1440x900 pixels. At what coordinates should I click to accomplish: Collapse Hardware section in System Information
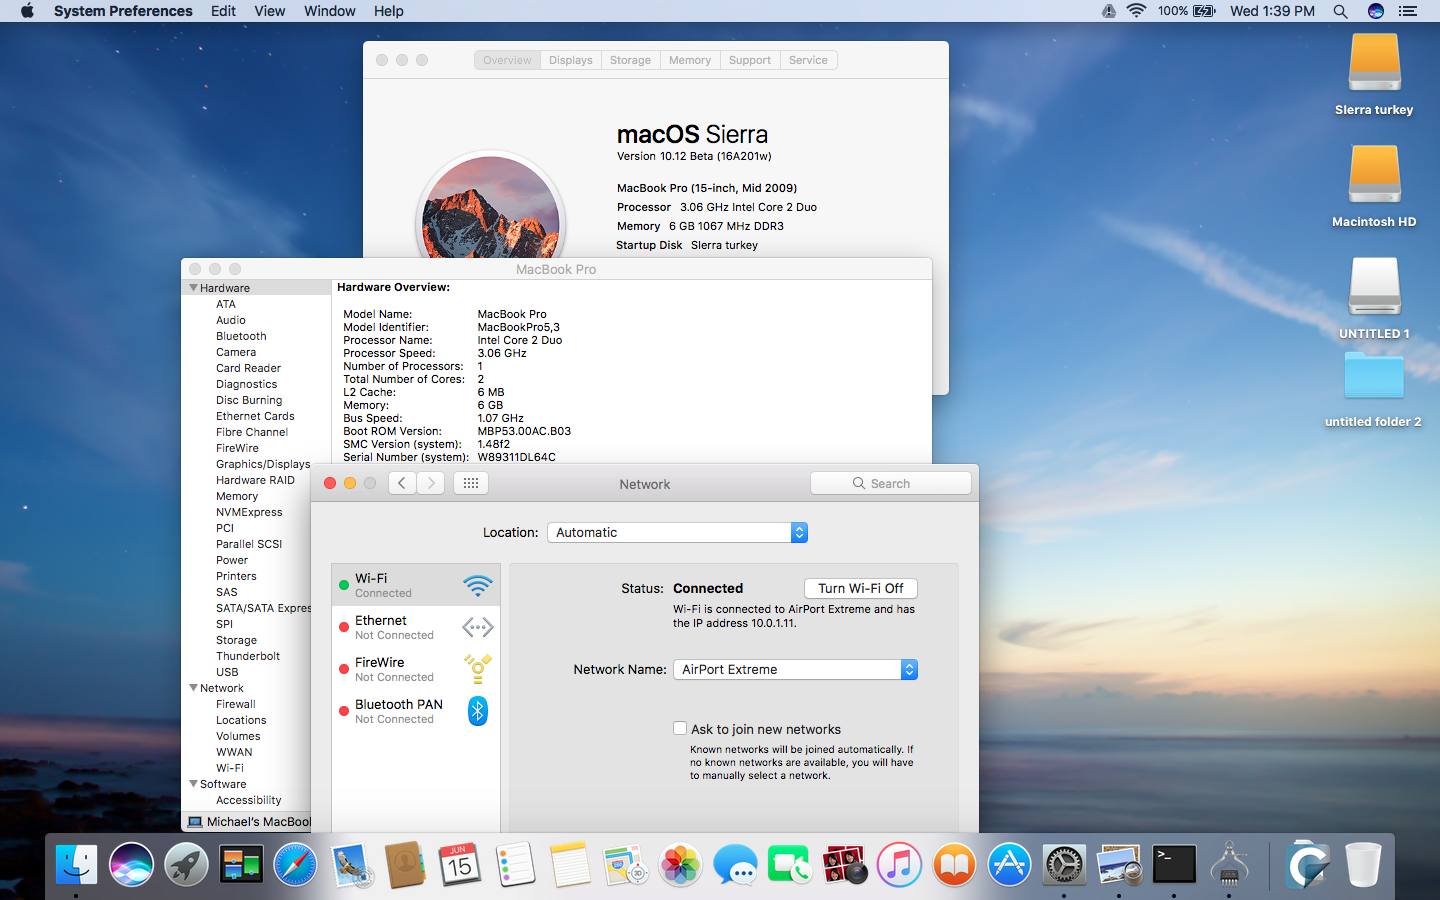193,288
